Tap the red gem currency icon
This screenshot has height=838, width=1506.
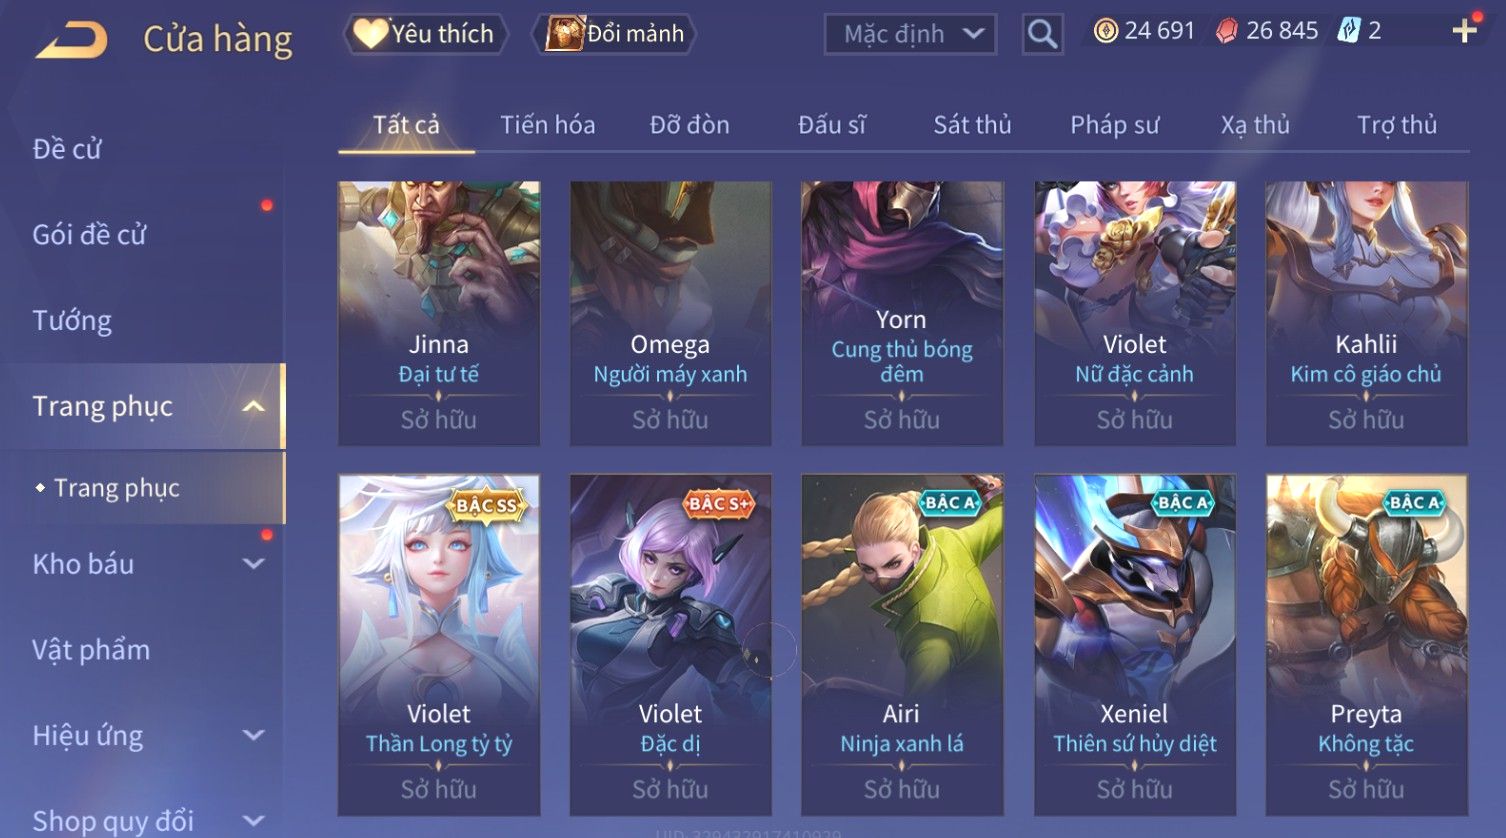pyautogui.click(x=1226, y=31)
